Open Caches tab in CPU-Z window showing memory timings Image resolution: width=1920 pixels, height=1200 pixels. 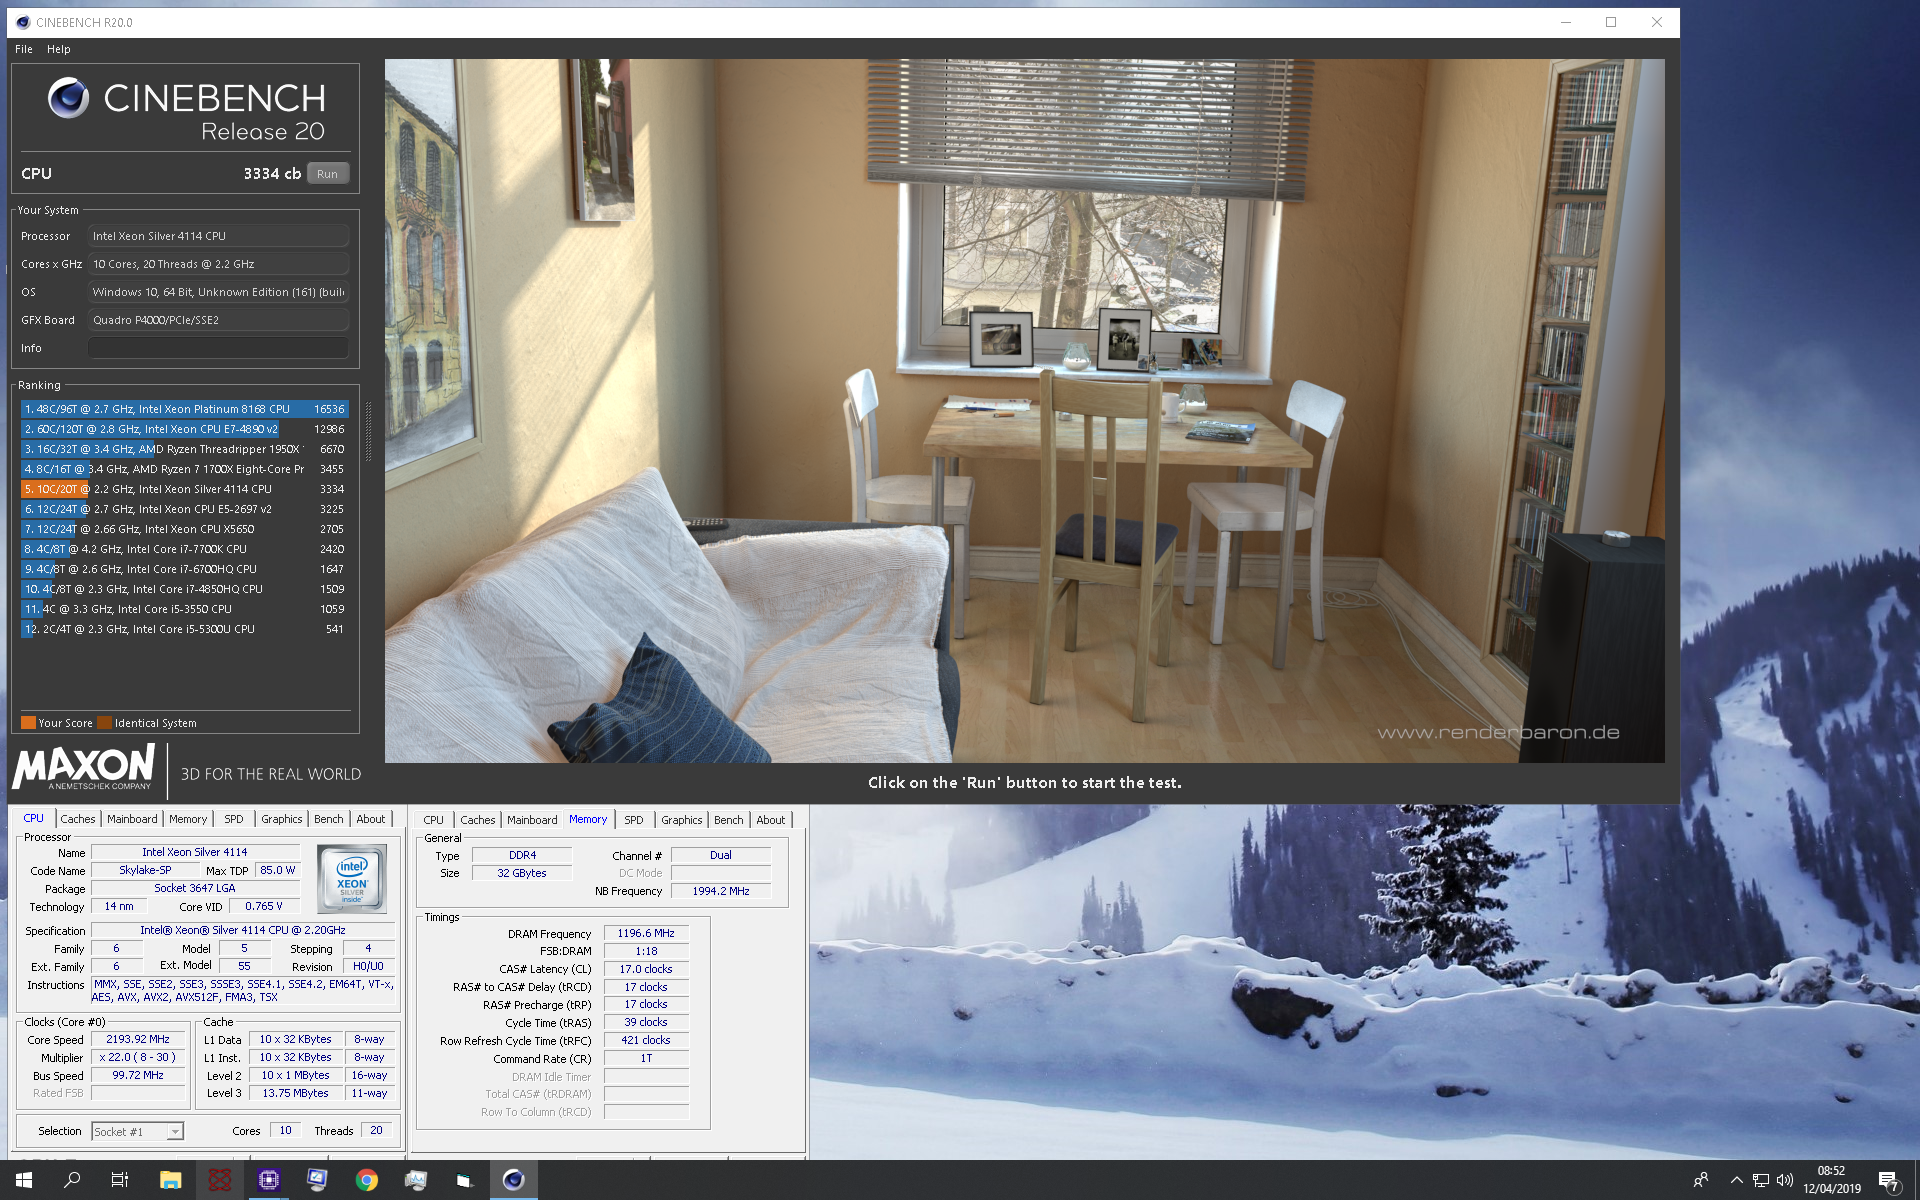click(478, 820)
